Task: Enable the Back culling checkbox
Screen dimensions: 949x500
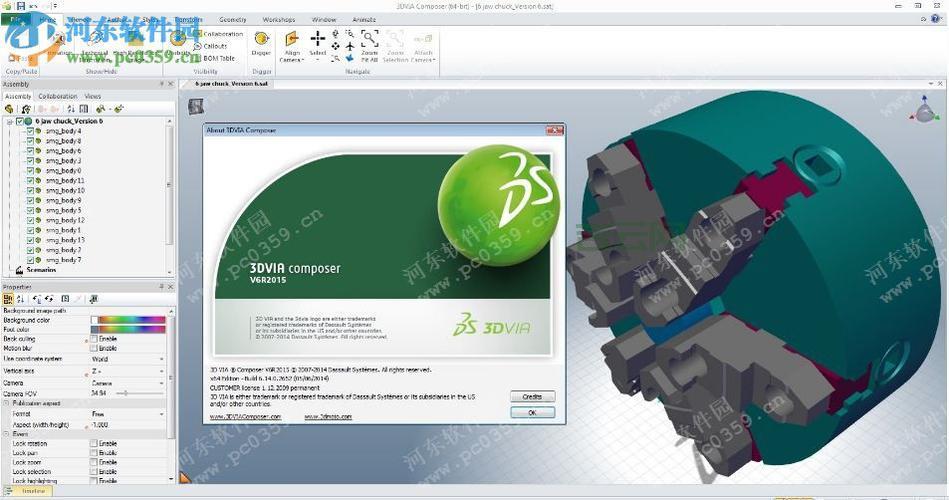Action: pyautogui.click(x=94, y=339)
